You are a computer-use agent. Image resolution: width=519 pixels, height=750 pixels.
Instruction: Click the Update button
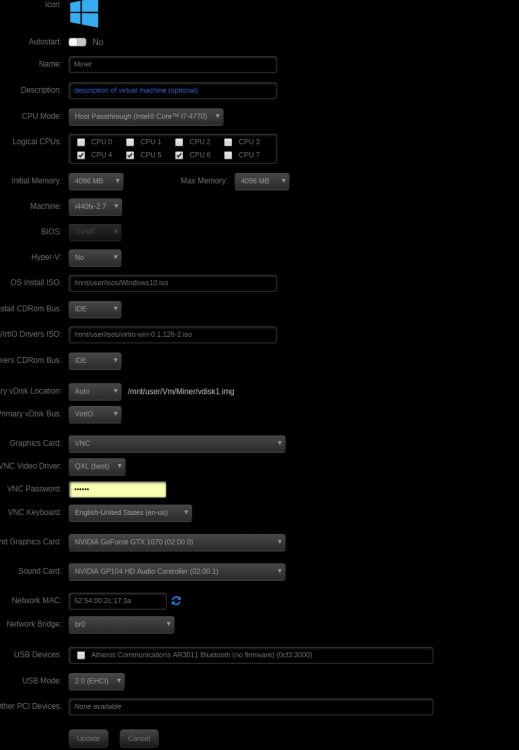[88, 739]
